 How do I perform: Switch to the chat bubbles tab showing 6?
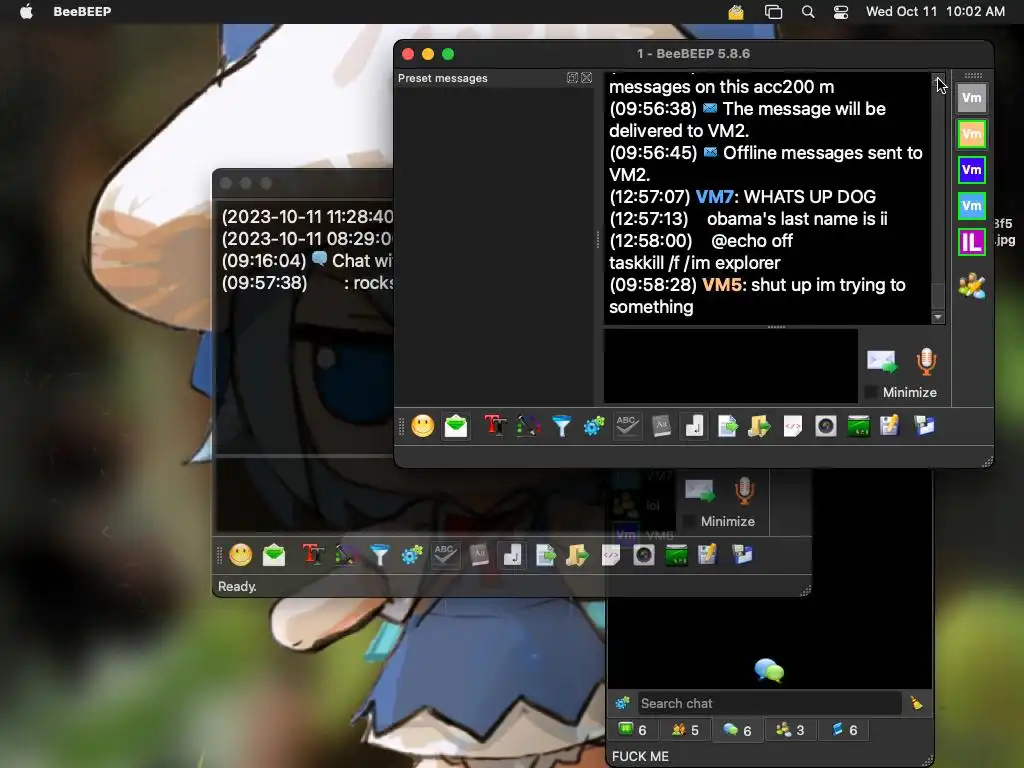[x=737, y=729]
